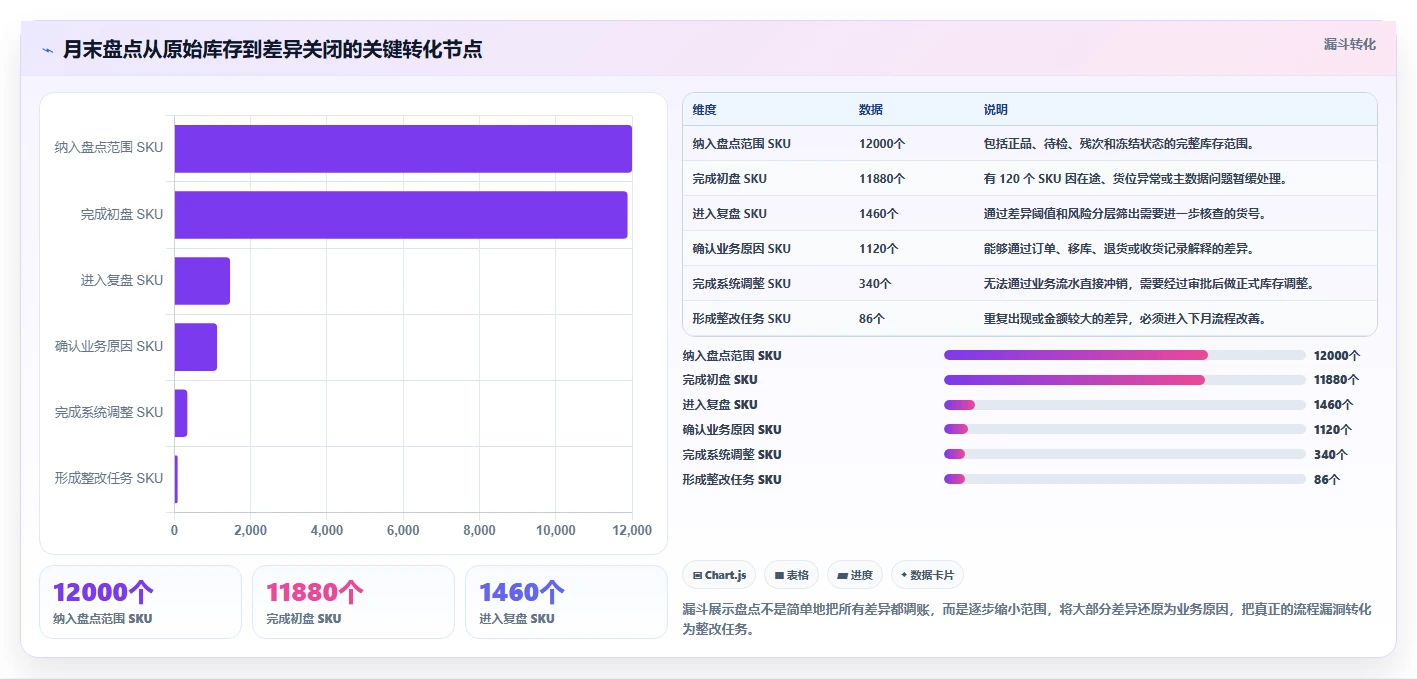The image size is (1417, 679).
Task: Click table cell 完成系统调整 SKU
Action: tap(741, 284)
